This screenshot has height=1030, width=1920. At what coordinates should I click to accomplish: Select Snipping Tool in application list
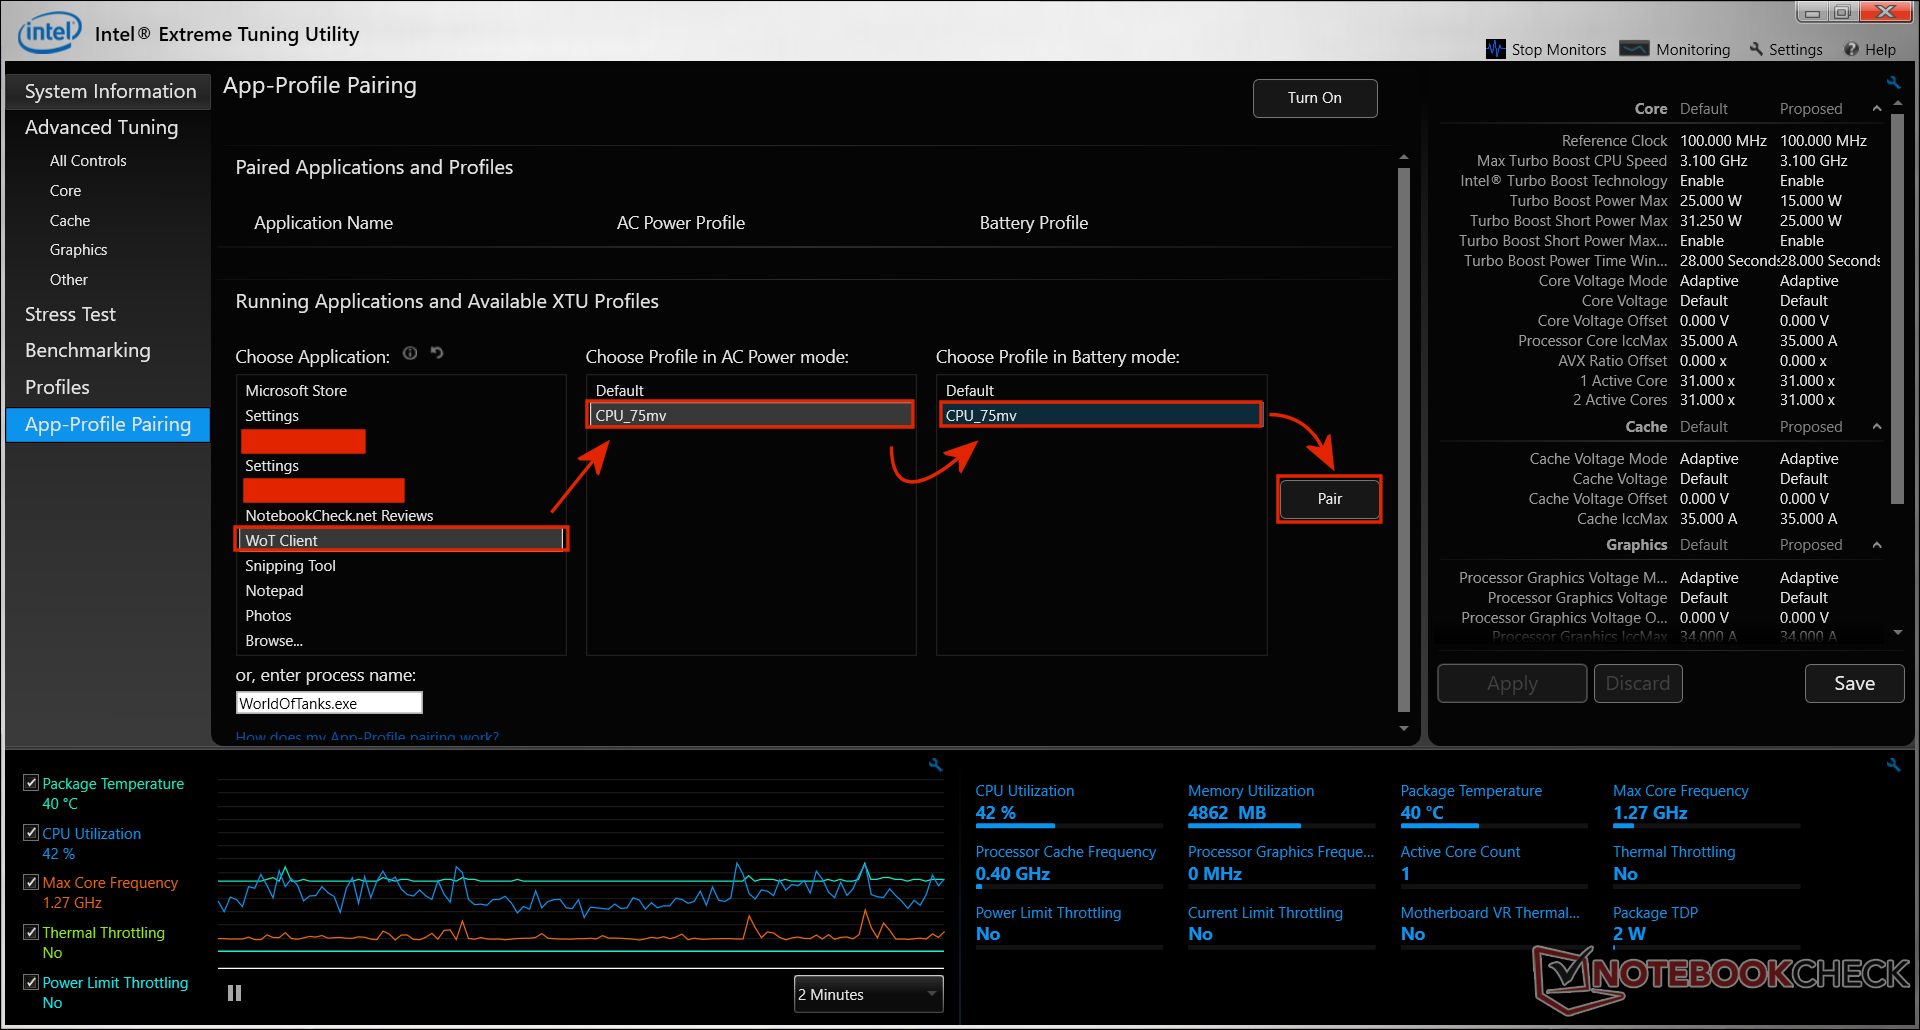[x=401, y=566]
